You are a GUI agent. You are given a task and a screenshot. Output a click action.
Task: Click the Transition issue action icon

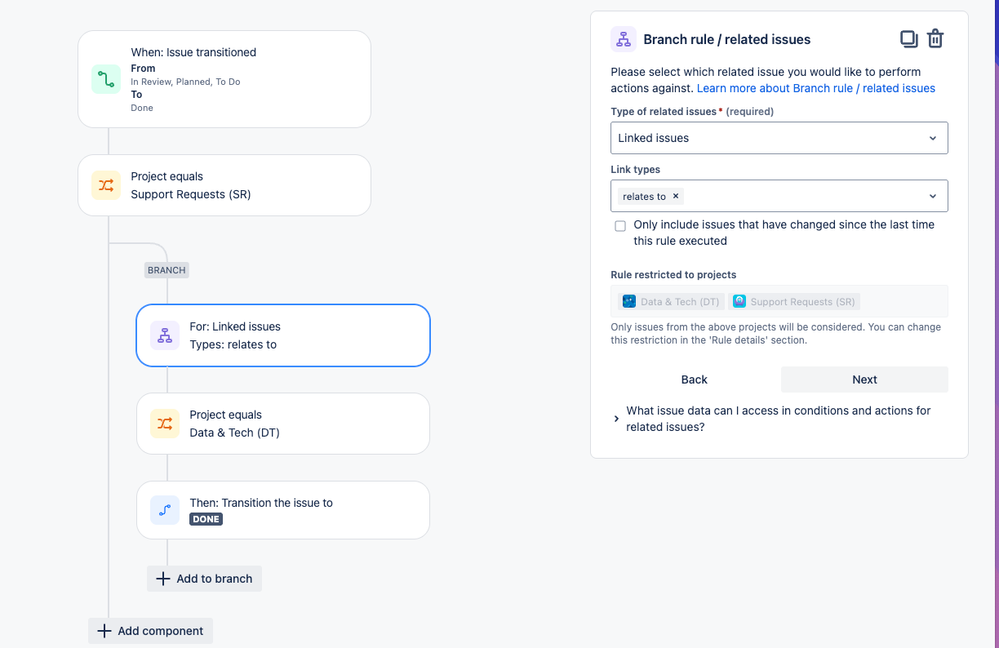(165, 510)
